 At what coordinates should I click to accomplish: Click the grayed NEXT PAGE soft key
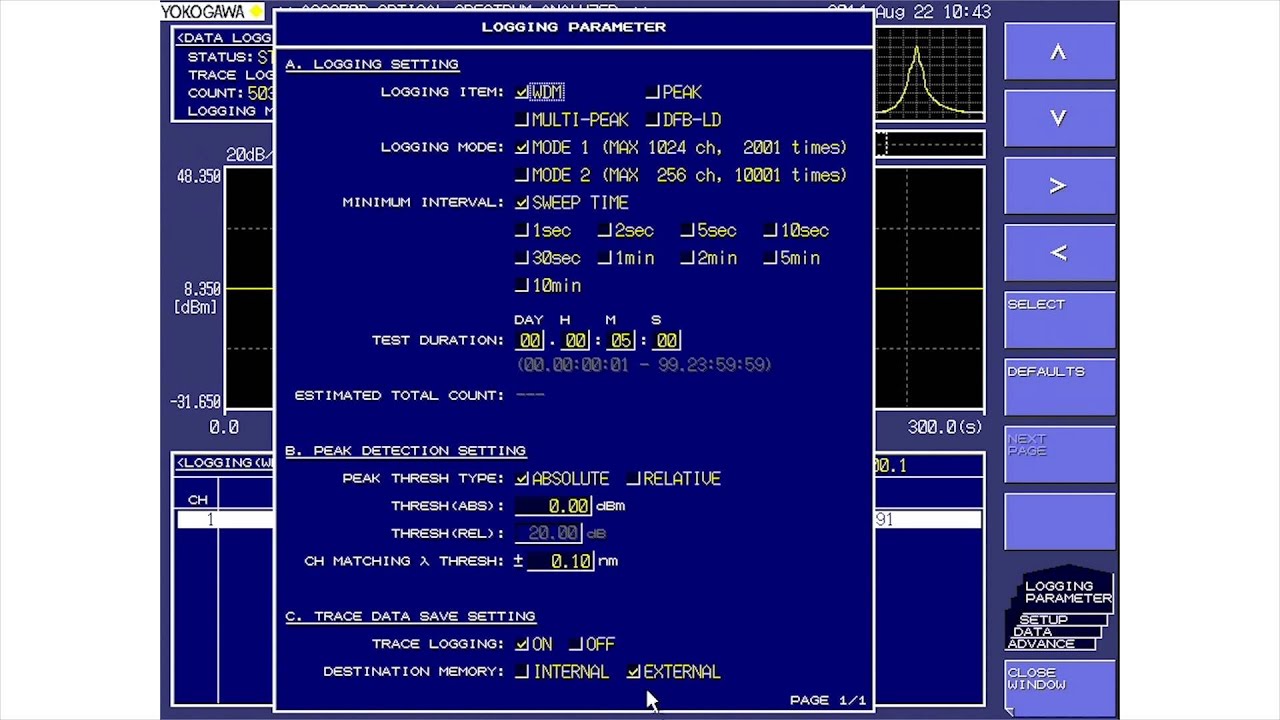(x=1059, y=454)
